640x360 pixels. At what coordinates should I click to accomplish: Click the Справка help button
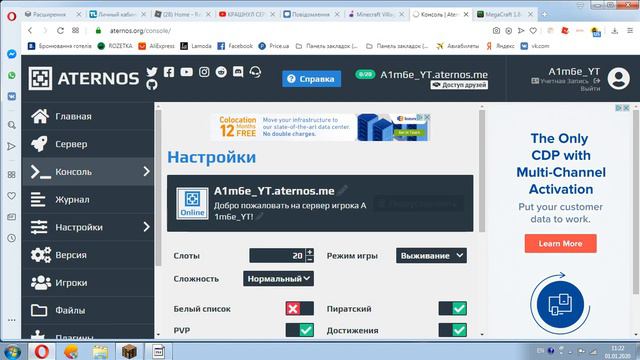pos(311,79)
